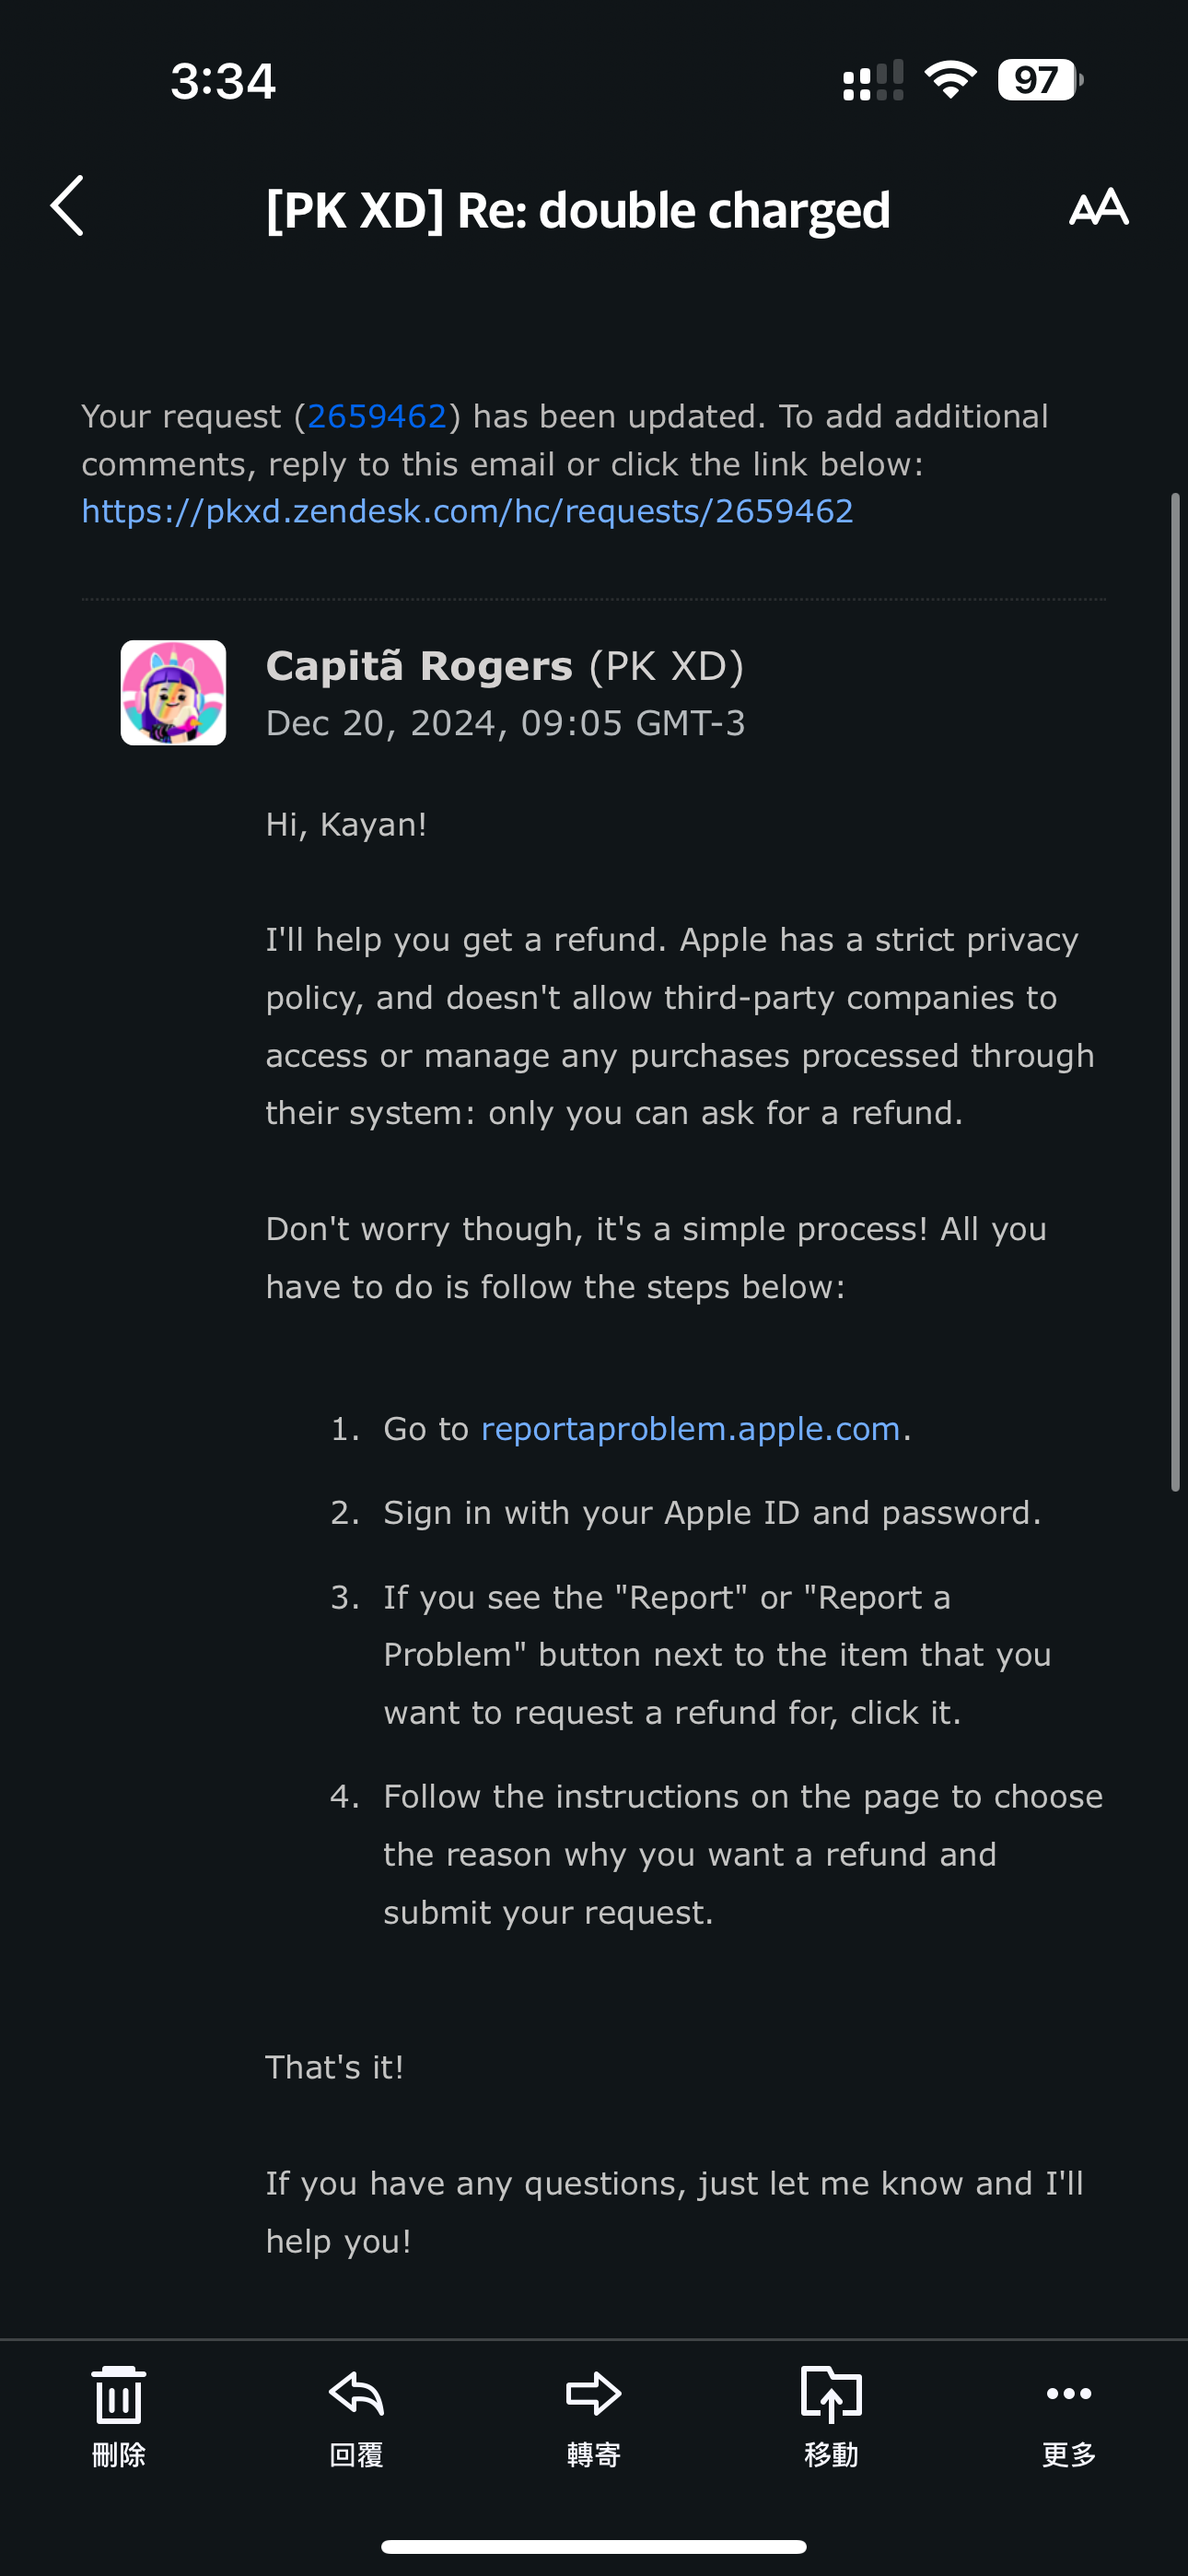The width and height of the screenshot is (1188, 2576).
Task: Tap the home indicator bar at bottom
Action: 593,2546
